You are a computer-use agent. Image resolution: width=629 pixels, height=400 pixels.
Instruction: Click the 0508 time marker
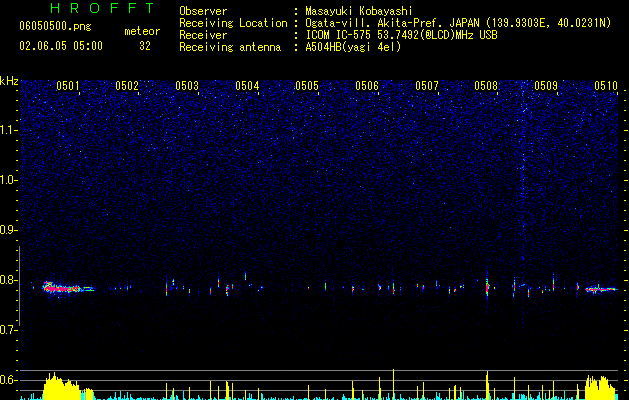486,86
